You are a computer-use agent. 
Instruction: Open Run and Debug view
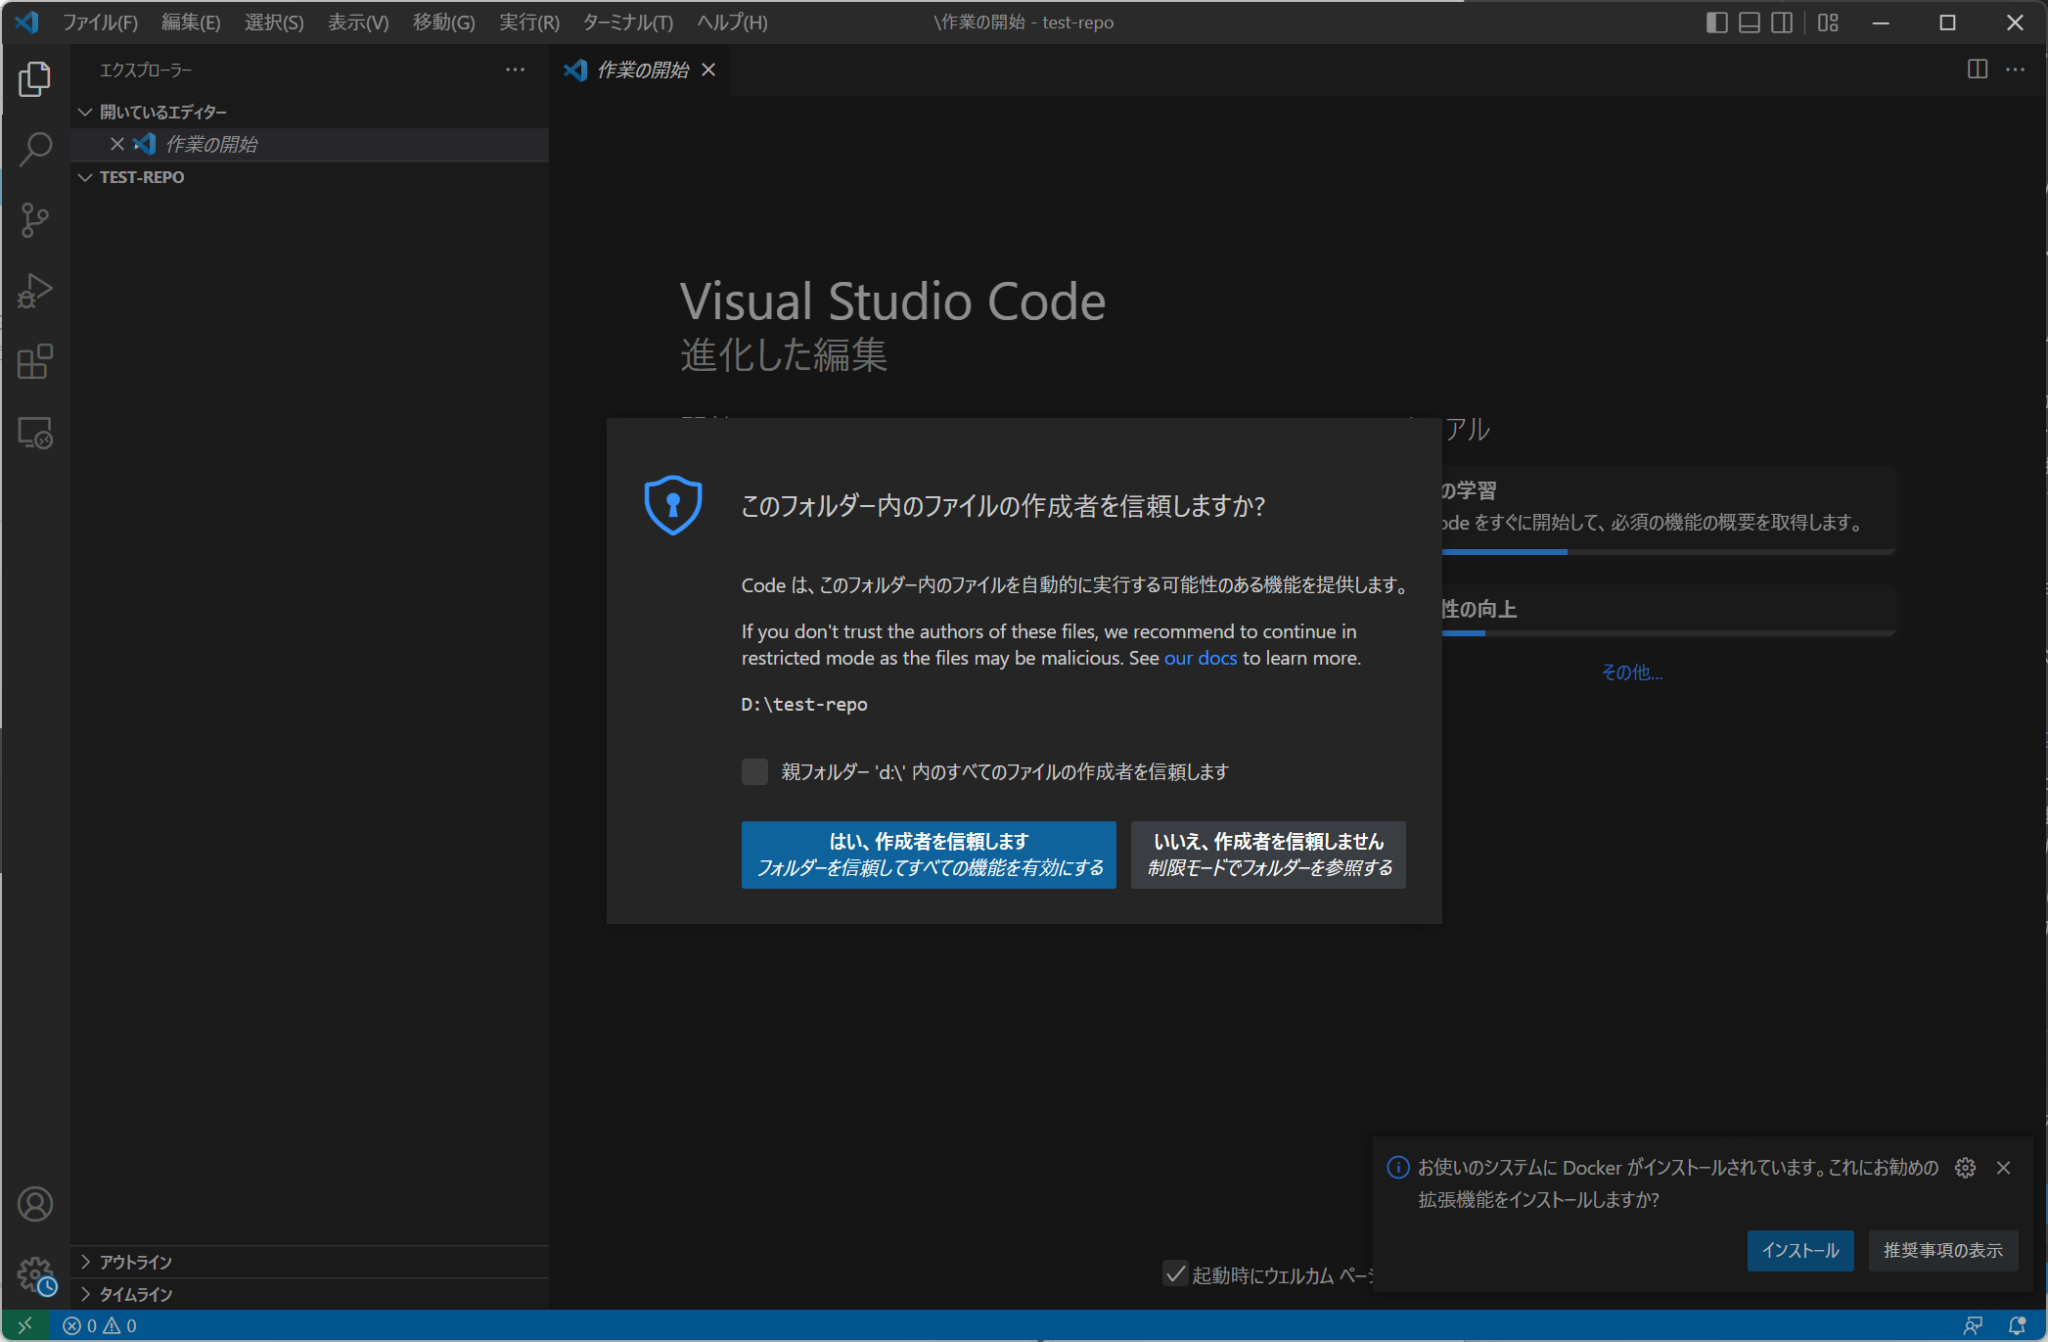[x=35, y=291]
